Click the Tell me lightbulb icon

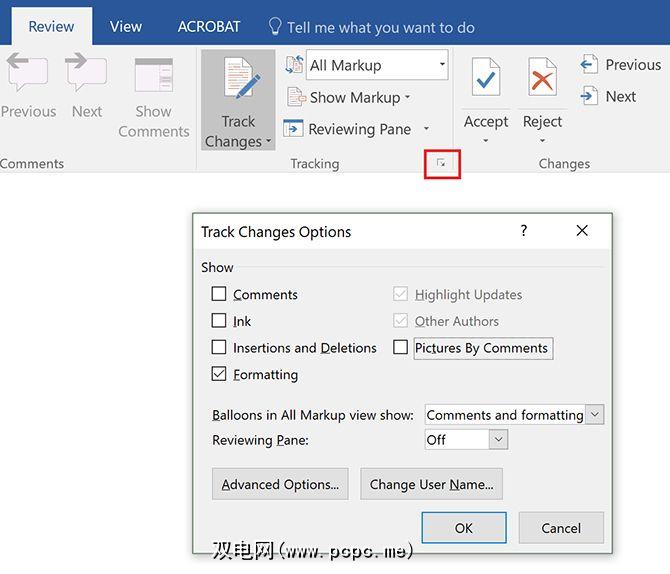point(275,26)
